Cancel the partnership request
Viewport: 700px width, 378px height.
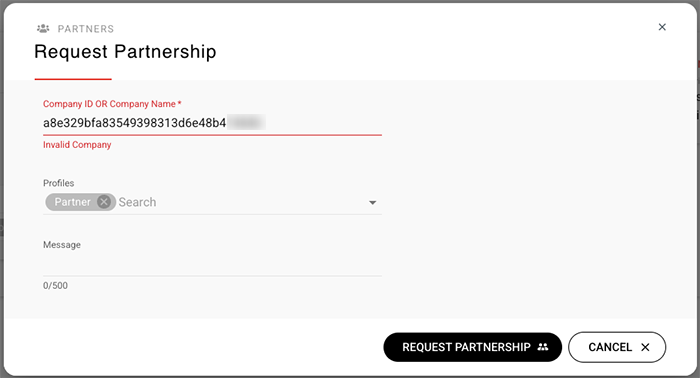[617, 347]
